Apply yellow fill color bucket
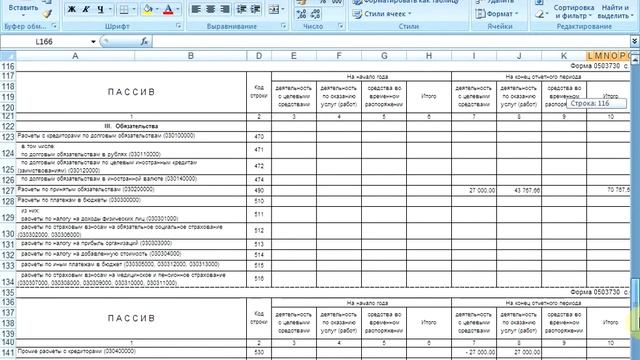Viewport: 640px width, 360px height. coord(148,9)
